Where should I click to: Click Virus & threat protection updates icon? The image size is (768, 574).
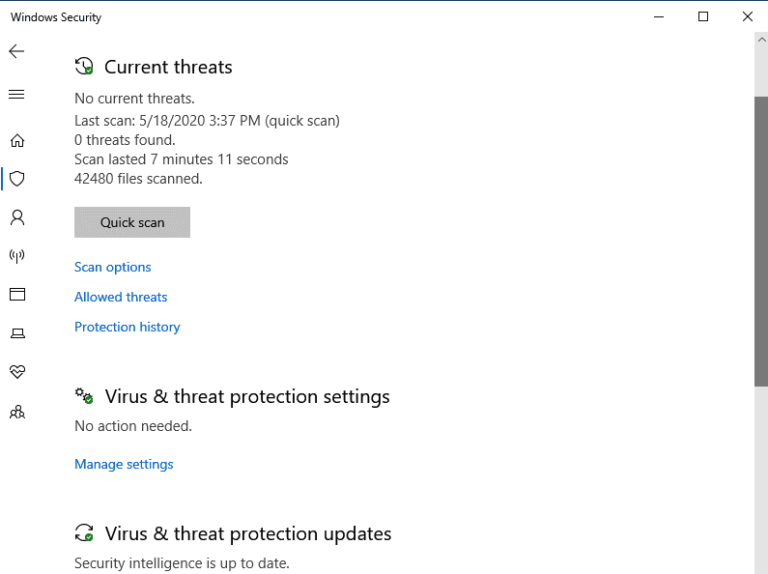tap(84, 533)
